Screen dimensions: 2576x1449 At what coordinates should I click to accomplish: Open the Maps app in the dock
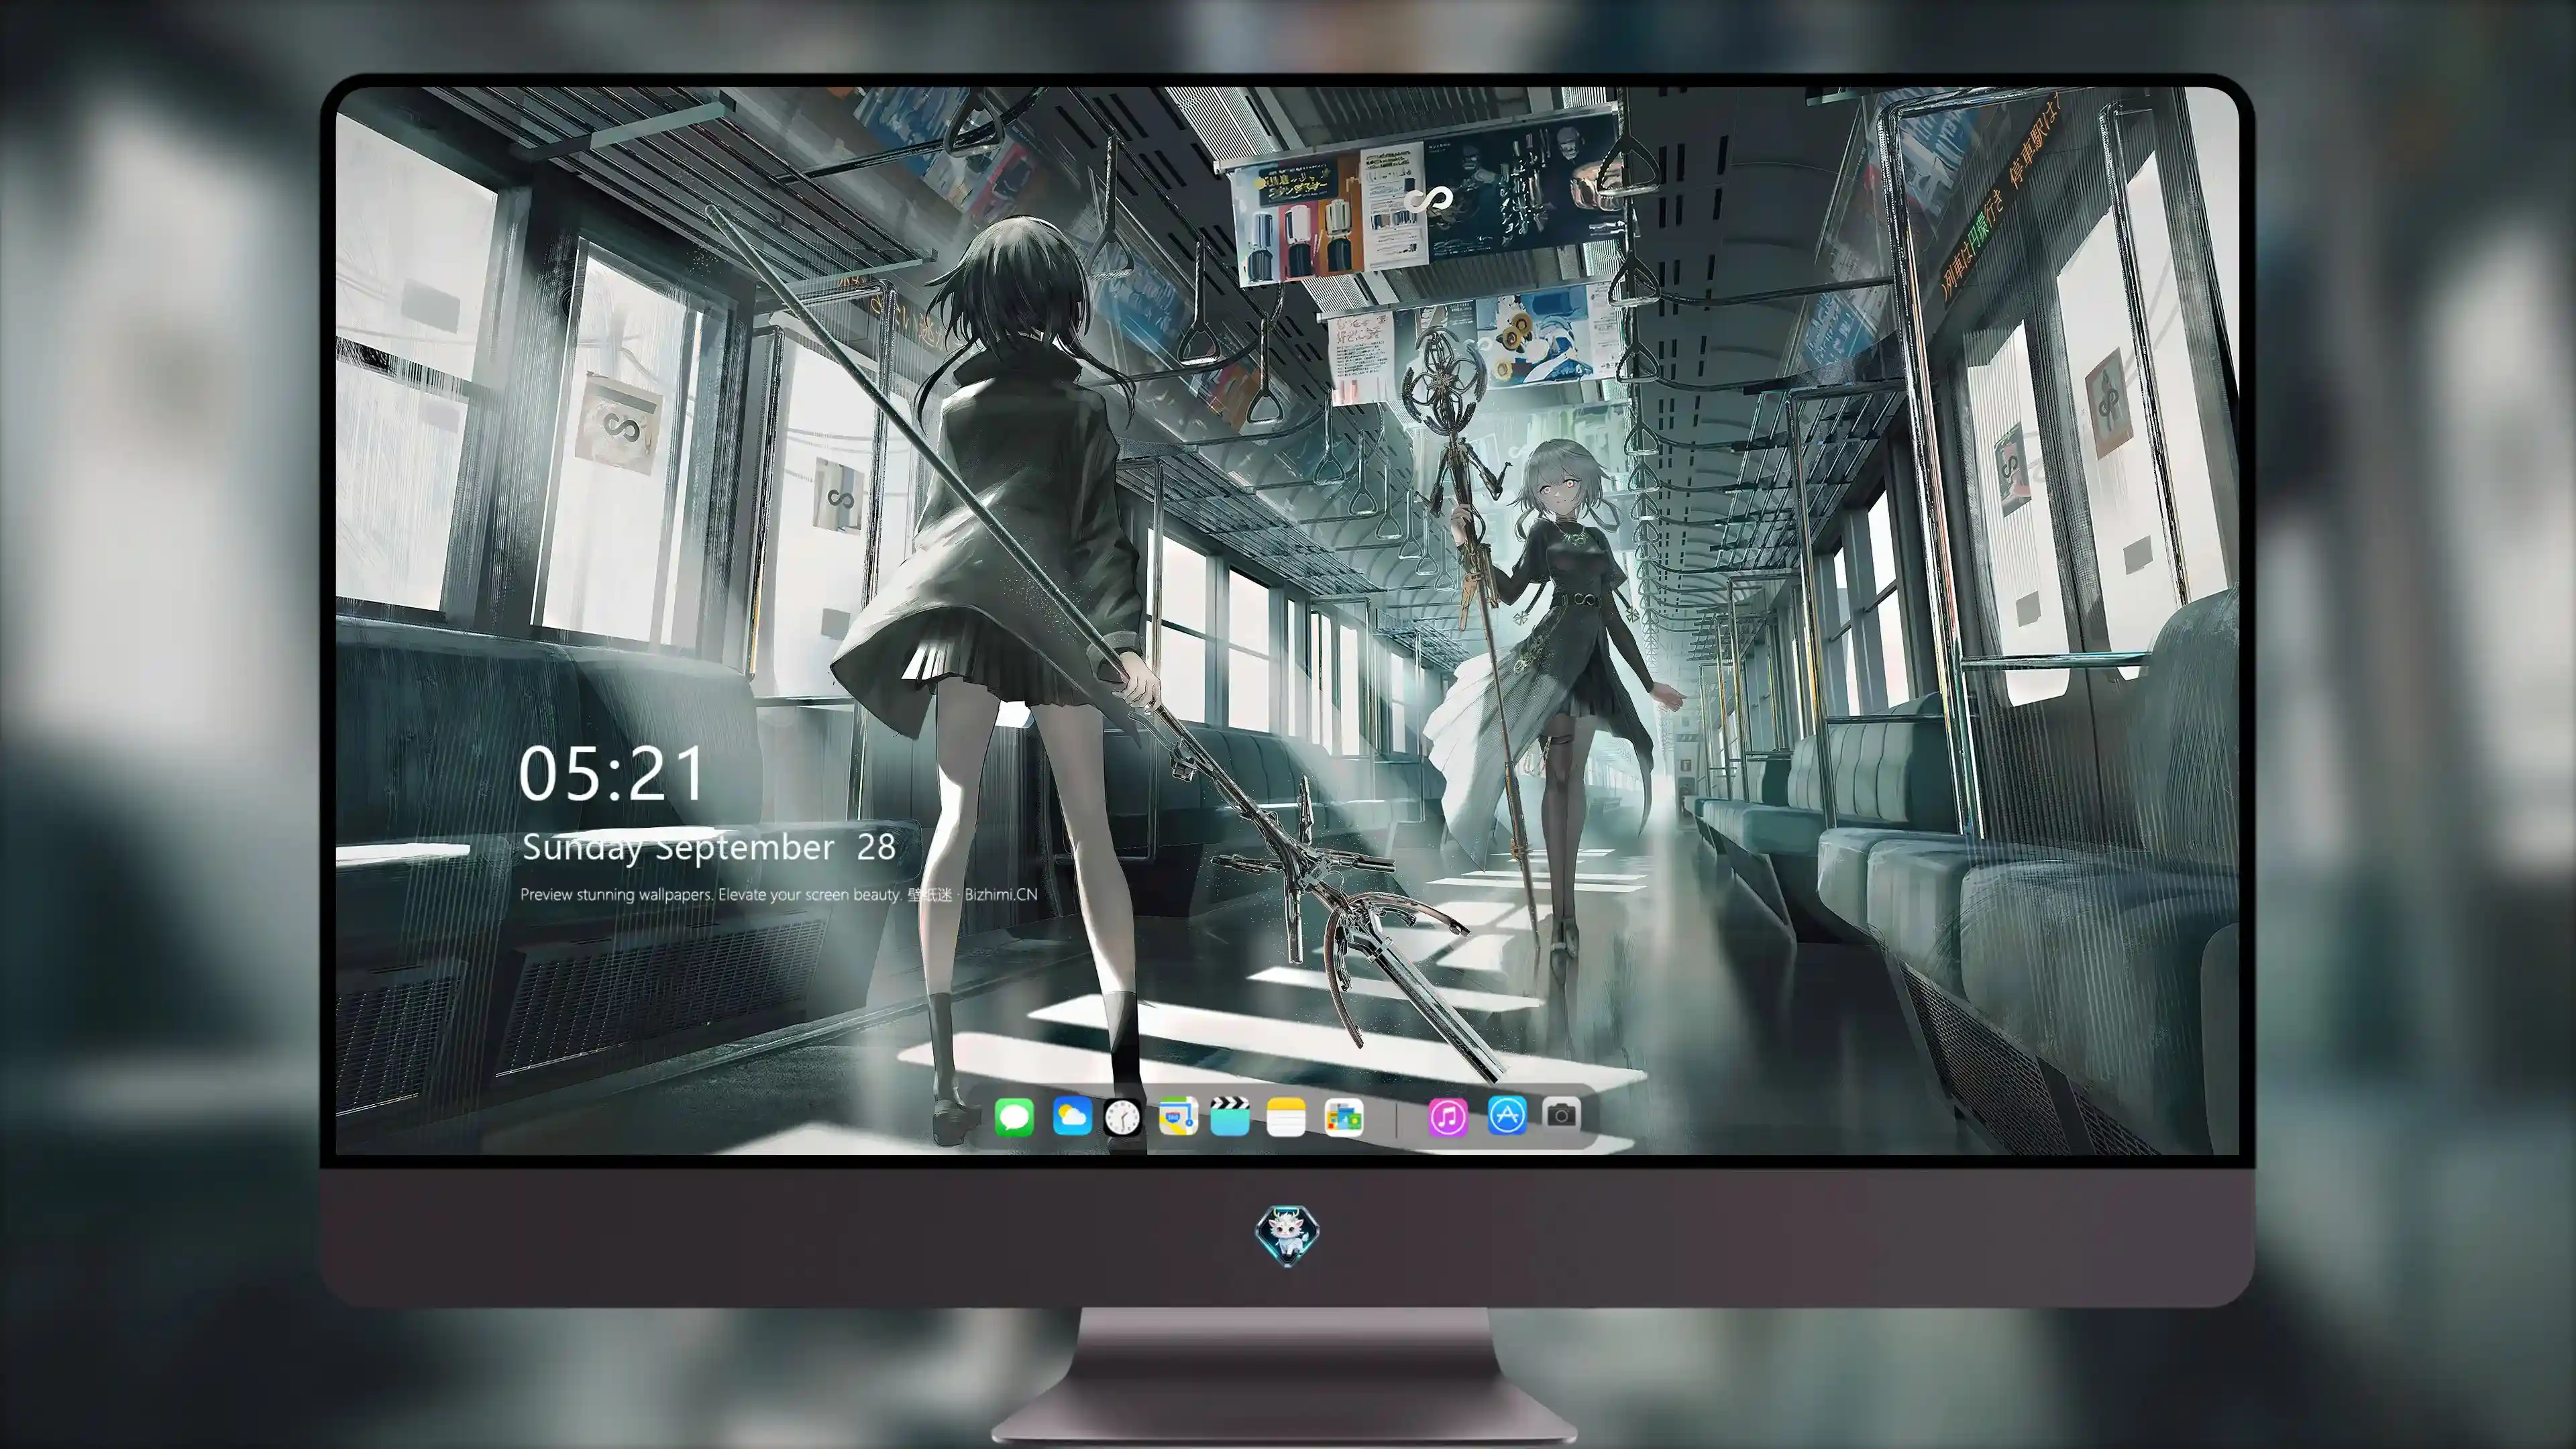pyautogui.click(x=1178, y=1116)
